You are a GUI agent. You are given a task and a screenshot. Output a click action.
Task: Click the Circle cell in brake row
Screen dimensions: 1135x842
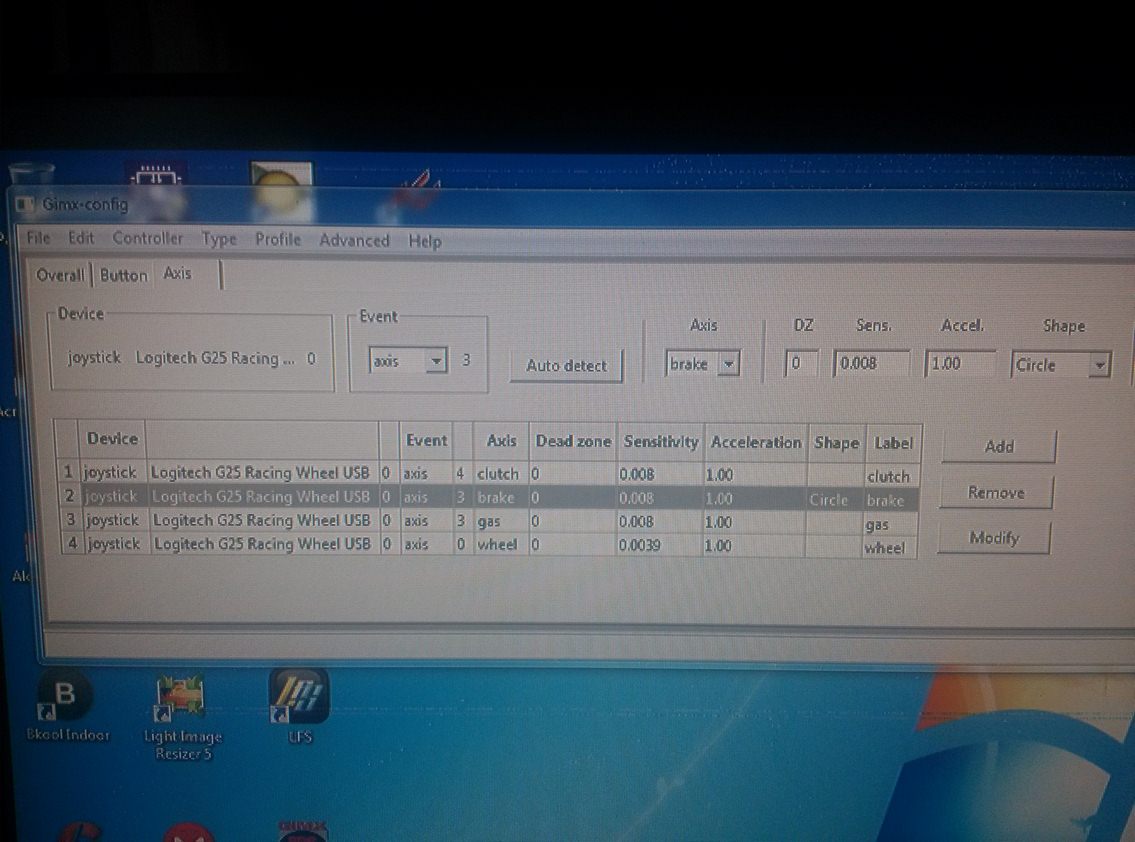[835, 500]
